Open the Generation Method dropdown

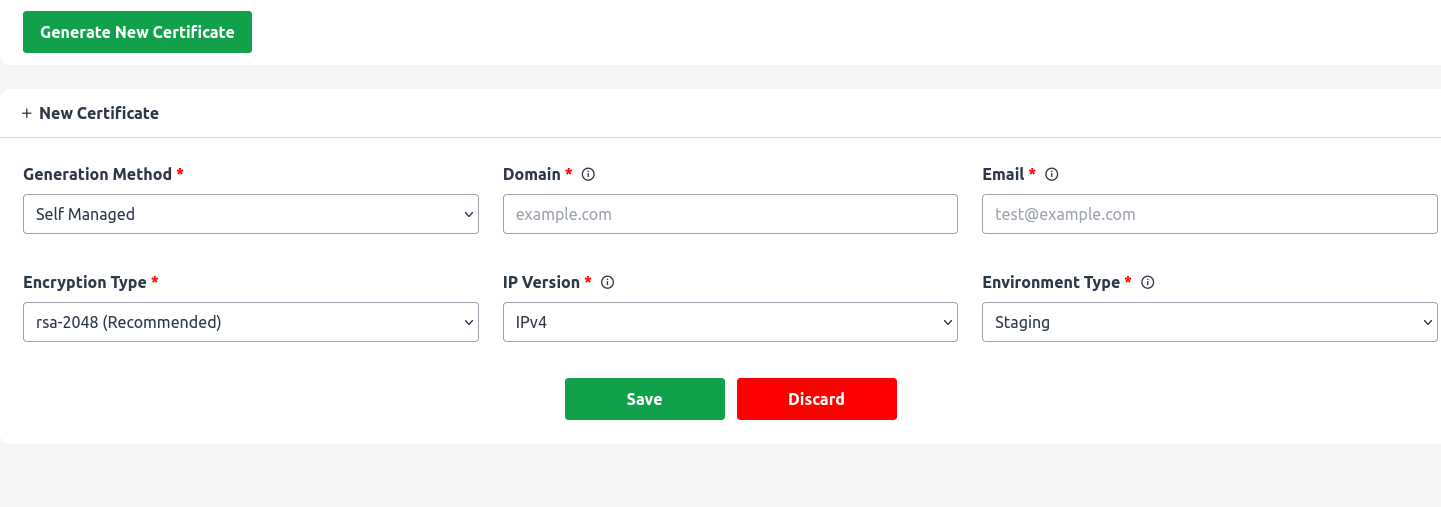[x=251, y=214]
